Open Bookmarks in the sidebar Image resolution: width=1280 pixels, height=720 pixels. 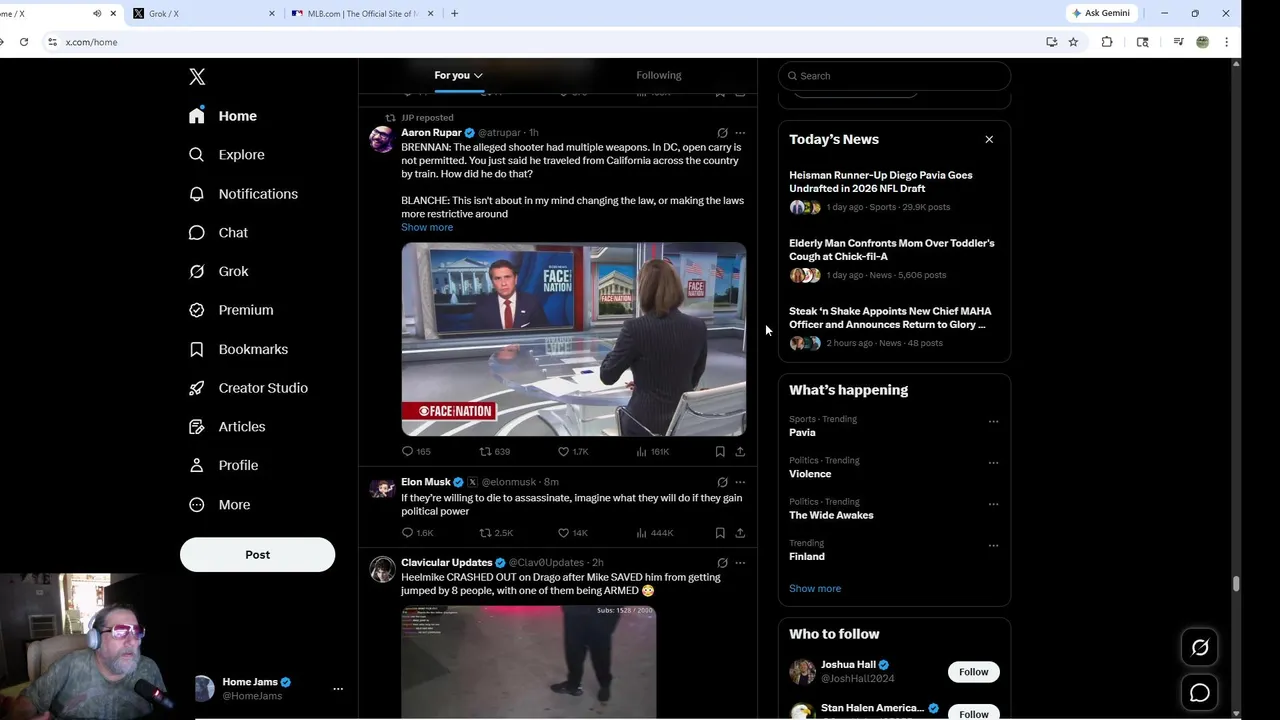click(238, 349)
